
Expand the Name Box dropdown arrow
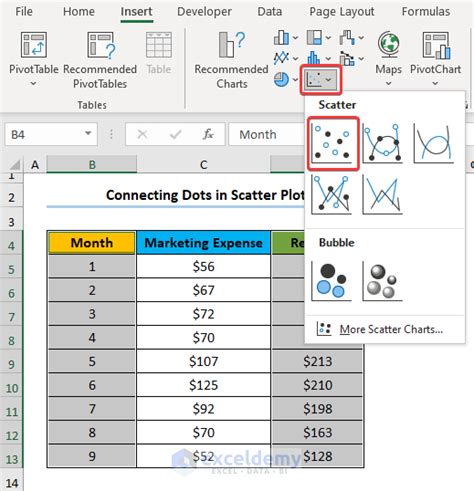tap(88, 134)
